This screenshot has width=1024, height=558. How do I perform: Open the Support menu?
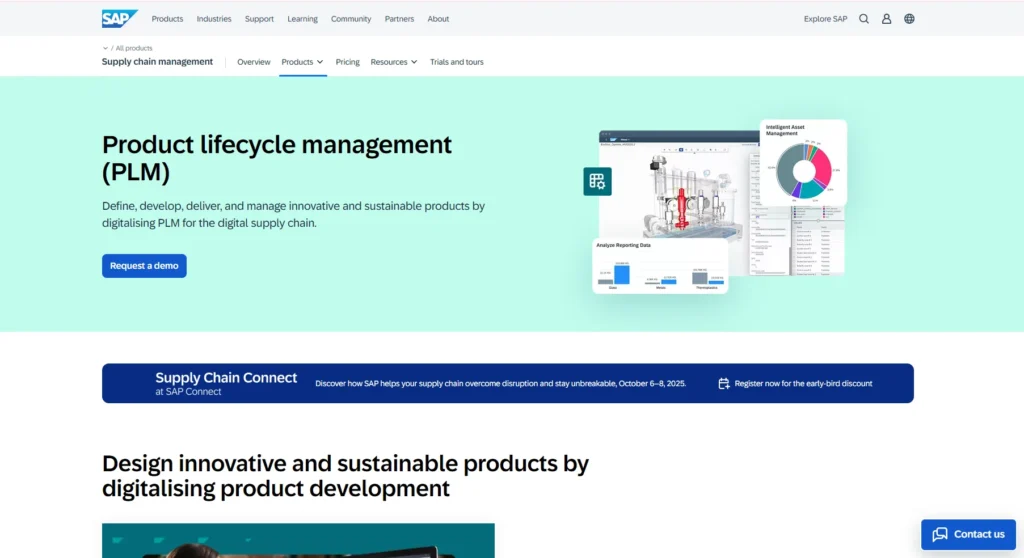tap(259, 19)
